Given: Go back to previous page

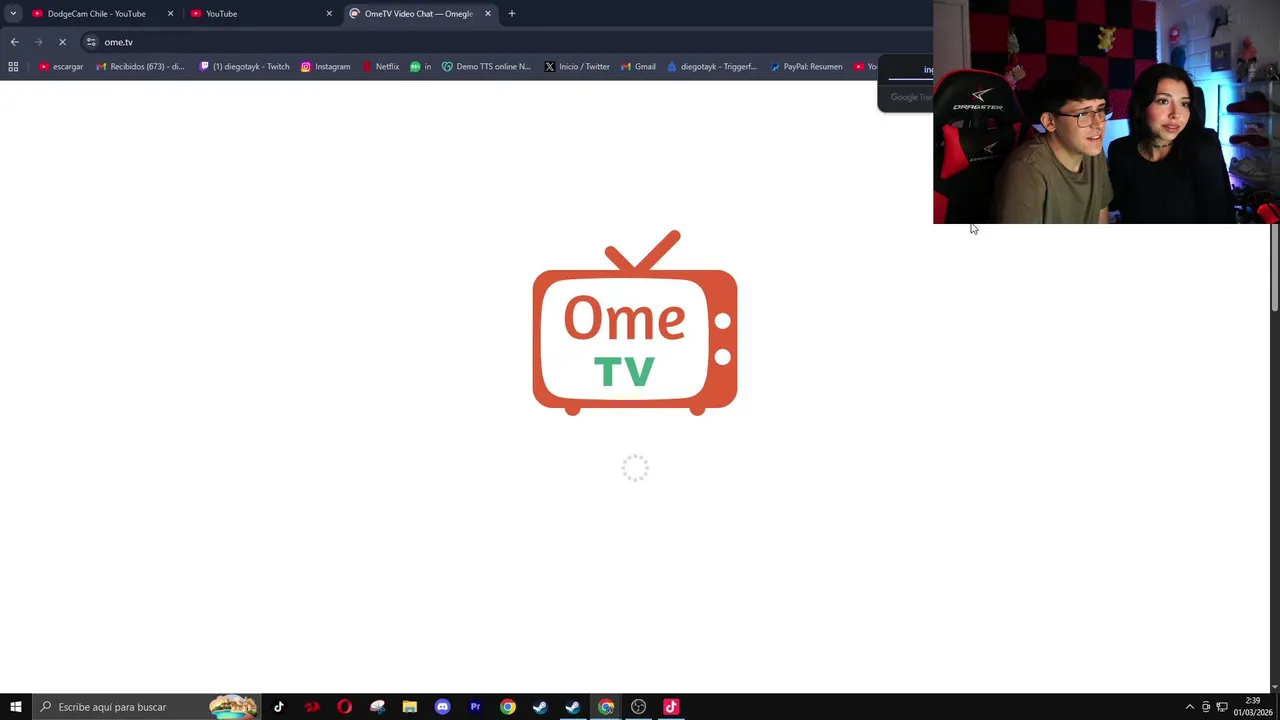Looking at the screenshot, I should click(14, 42).
